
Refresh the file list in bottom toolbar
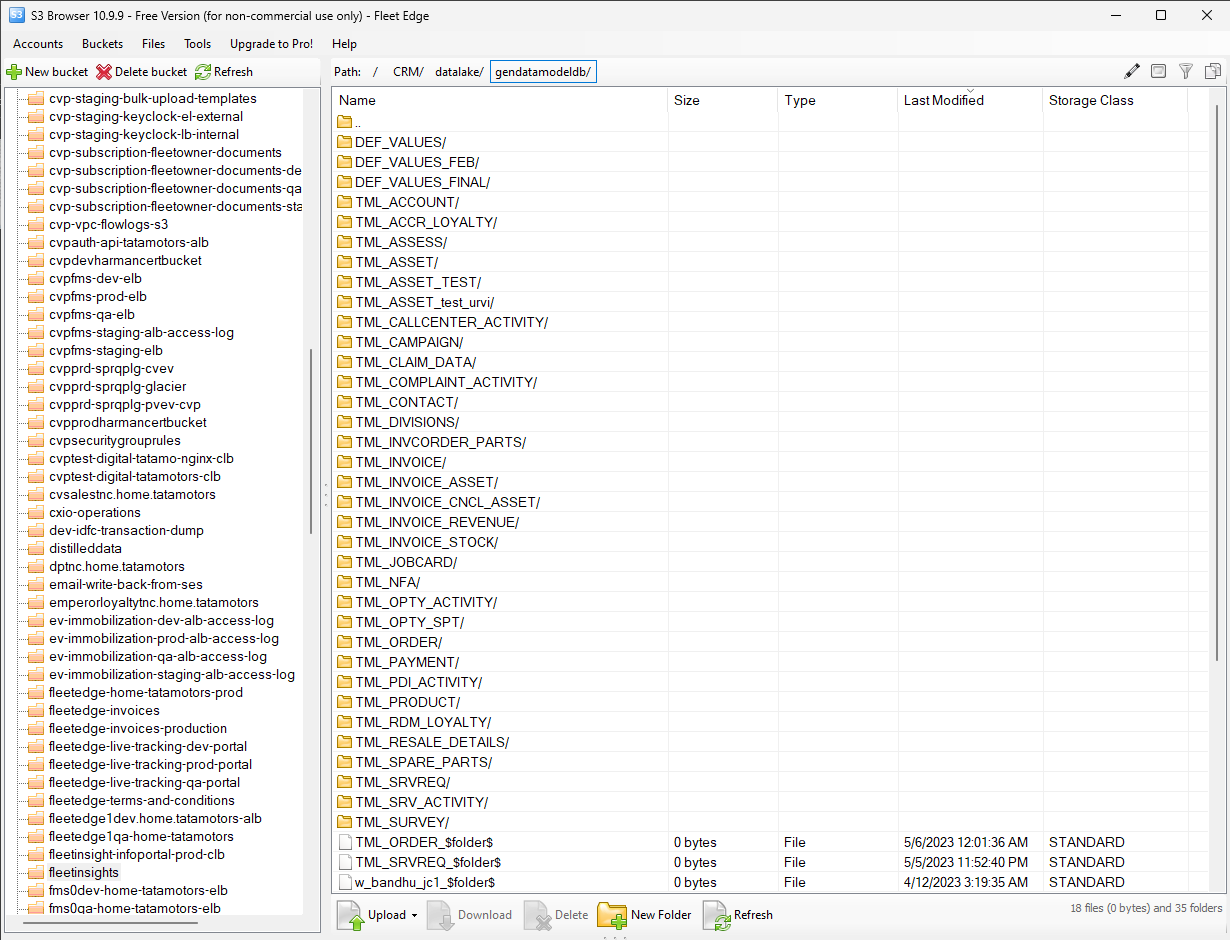point(738,915)
